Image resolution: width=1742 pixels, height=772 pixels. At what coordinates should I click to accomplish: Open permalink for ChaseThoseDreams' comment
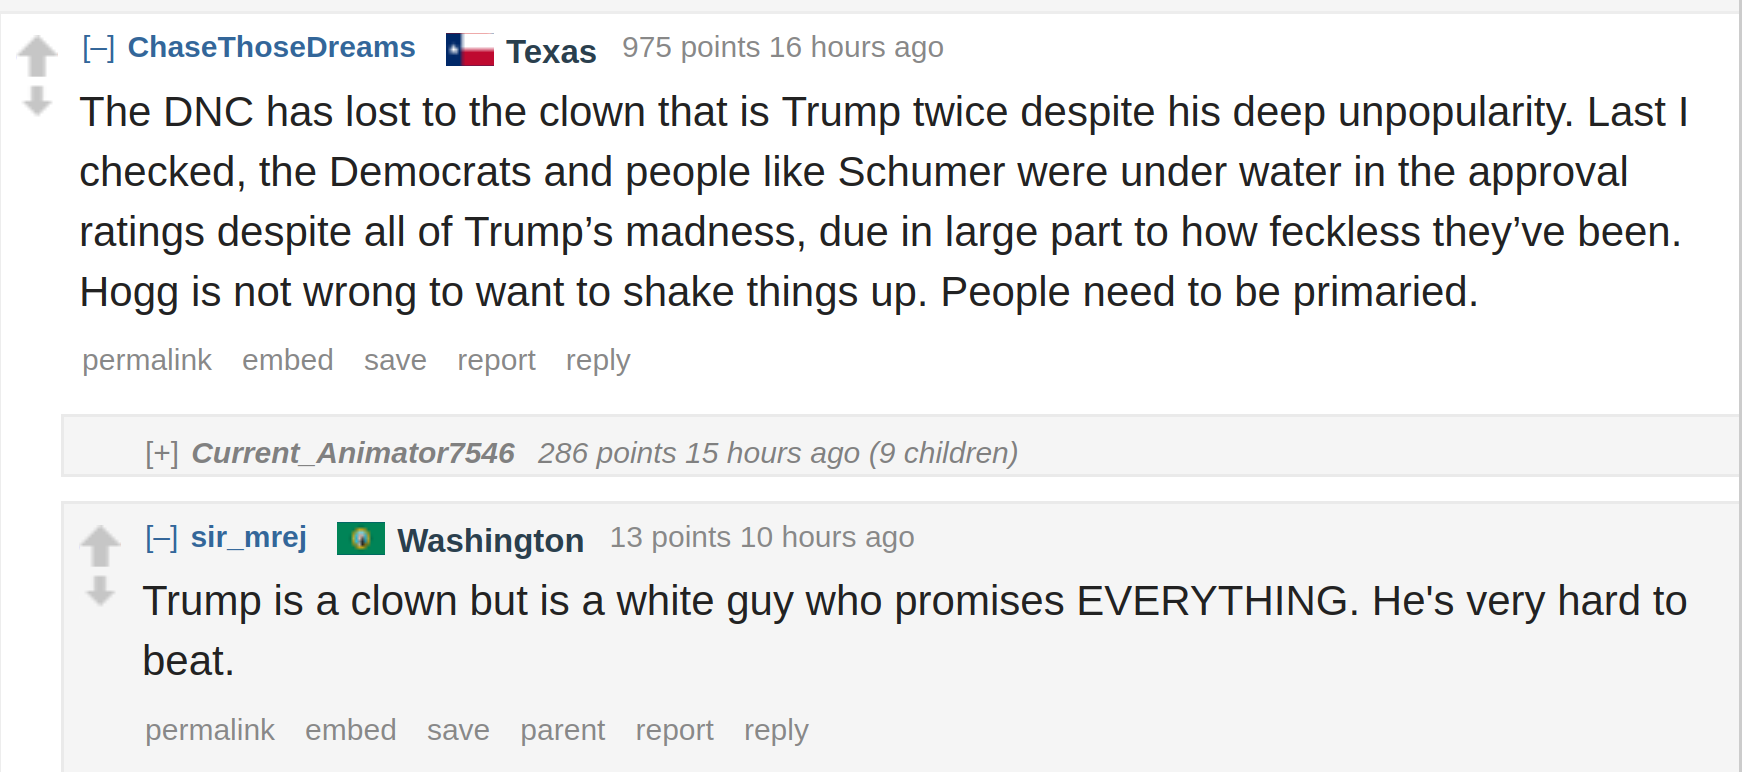(147, 360)
